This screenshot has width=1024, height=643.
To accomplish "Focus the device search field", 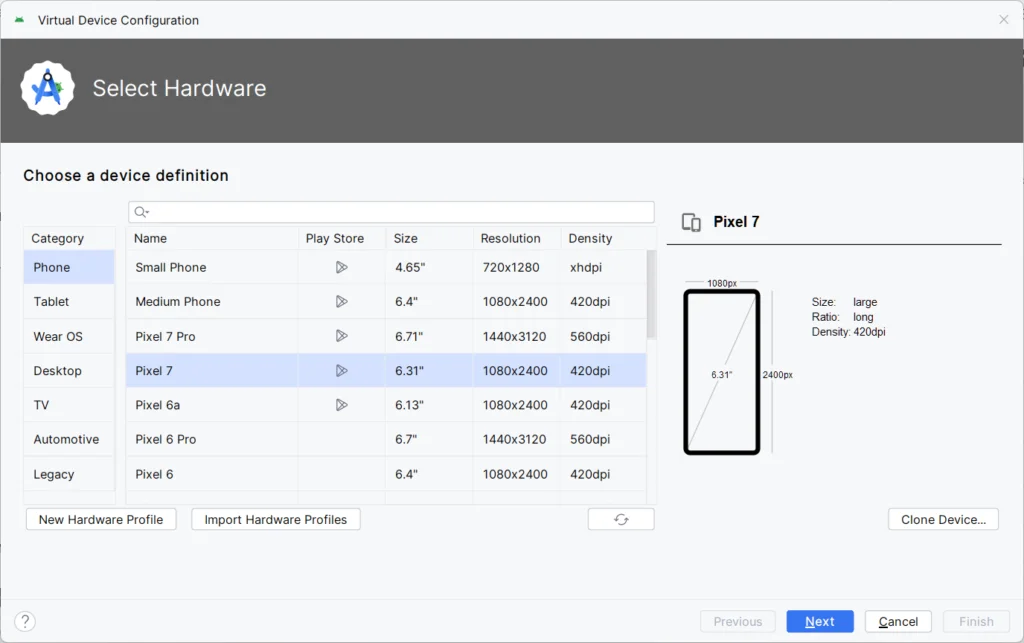I will 391,212.
